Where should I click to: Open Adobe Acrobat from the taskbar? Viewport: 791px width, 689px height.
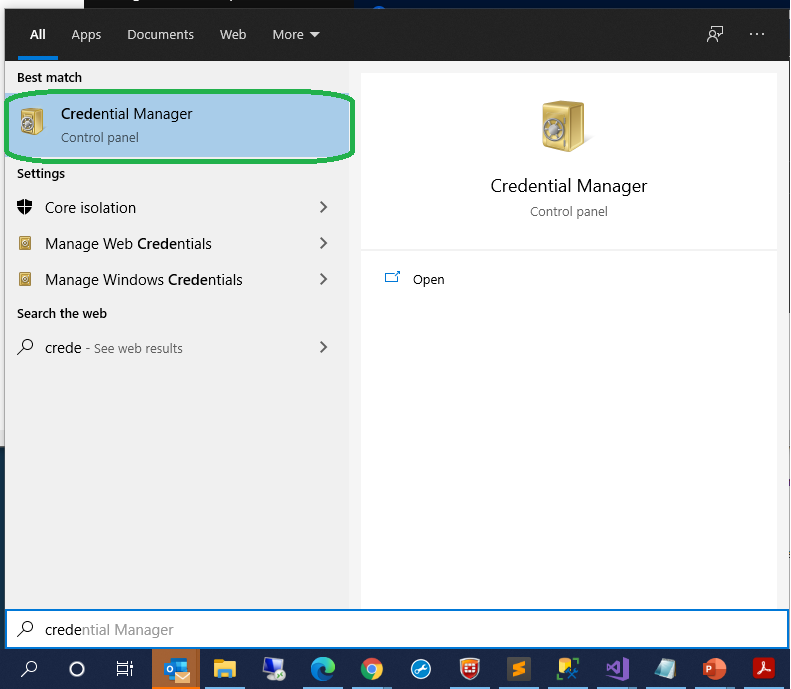pos(763,669)
